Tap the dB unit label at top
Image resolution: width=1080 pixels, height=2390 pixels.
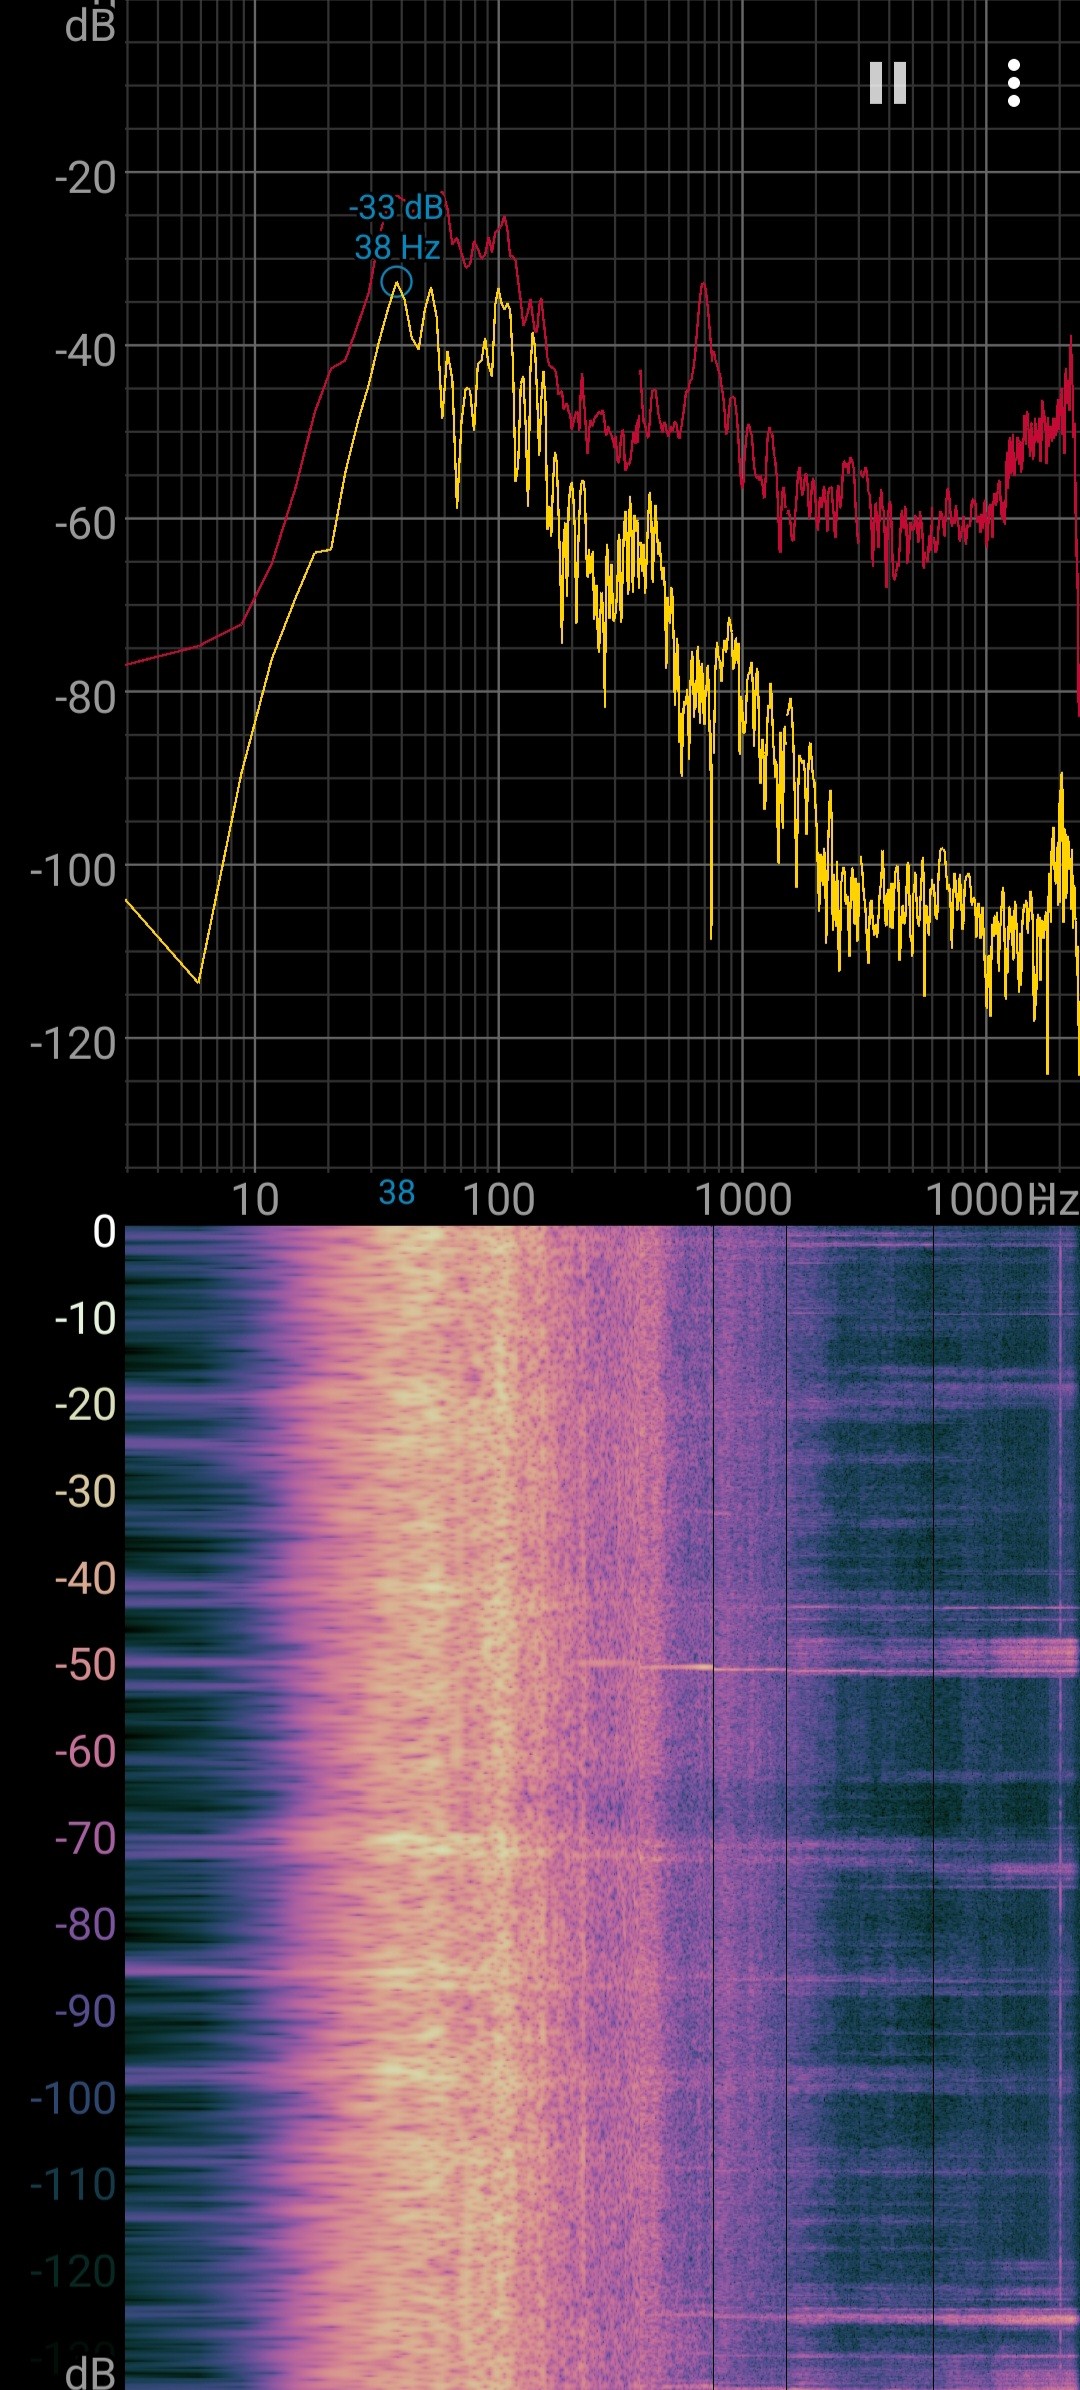pos(90,26)
